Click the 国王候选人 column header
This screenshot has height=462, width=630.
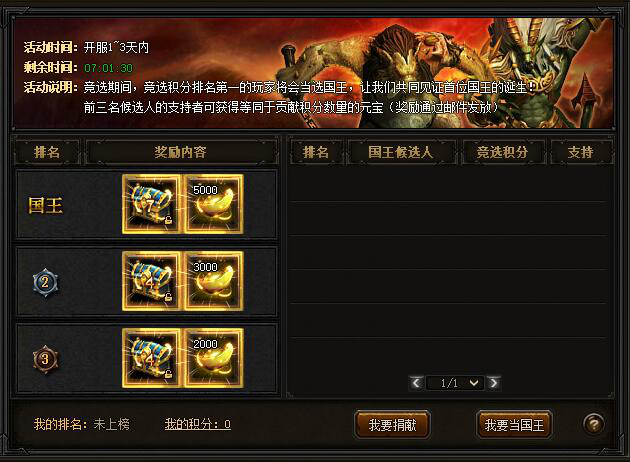(x=401, y=152)
